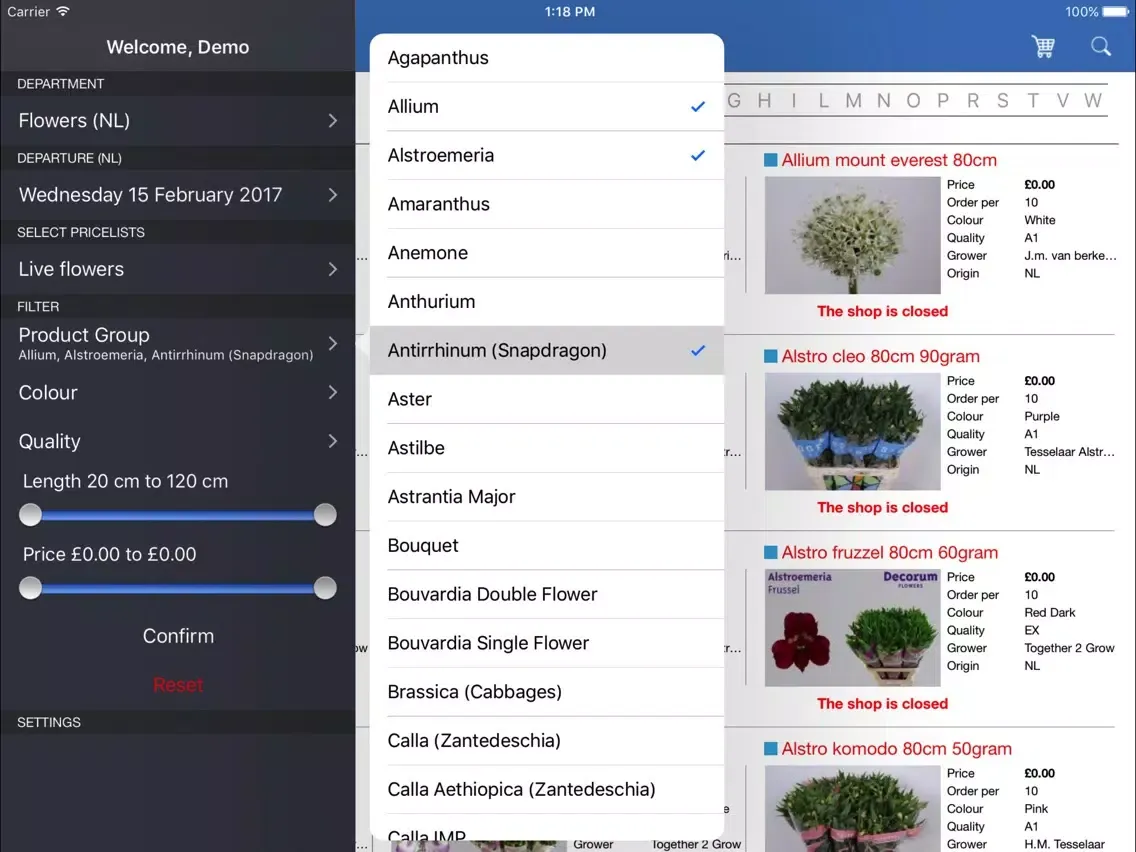The height and width of the screenshot is (852, 1136).
Task: Click the Length maximum slider handle
Action: pyautogui.click(x=325, y=515)
